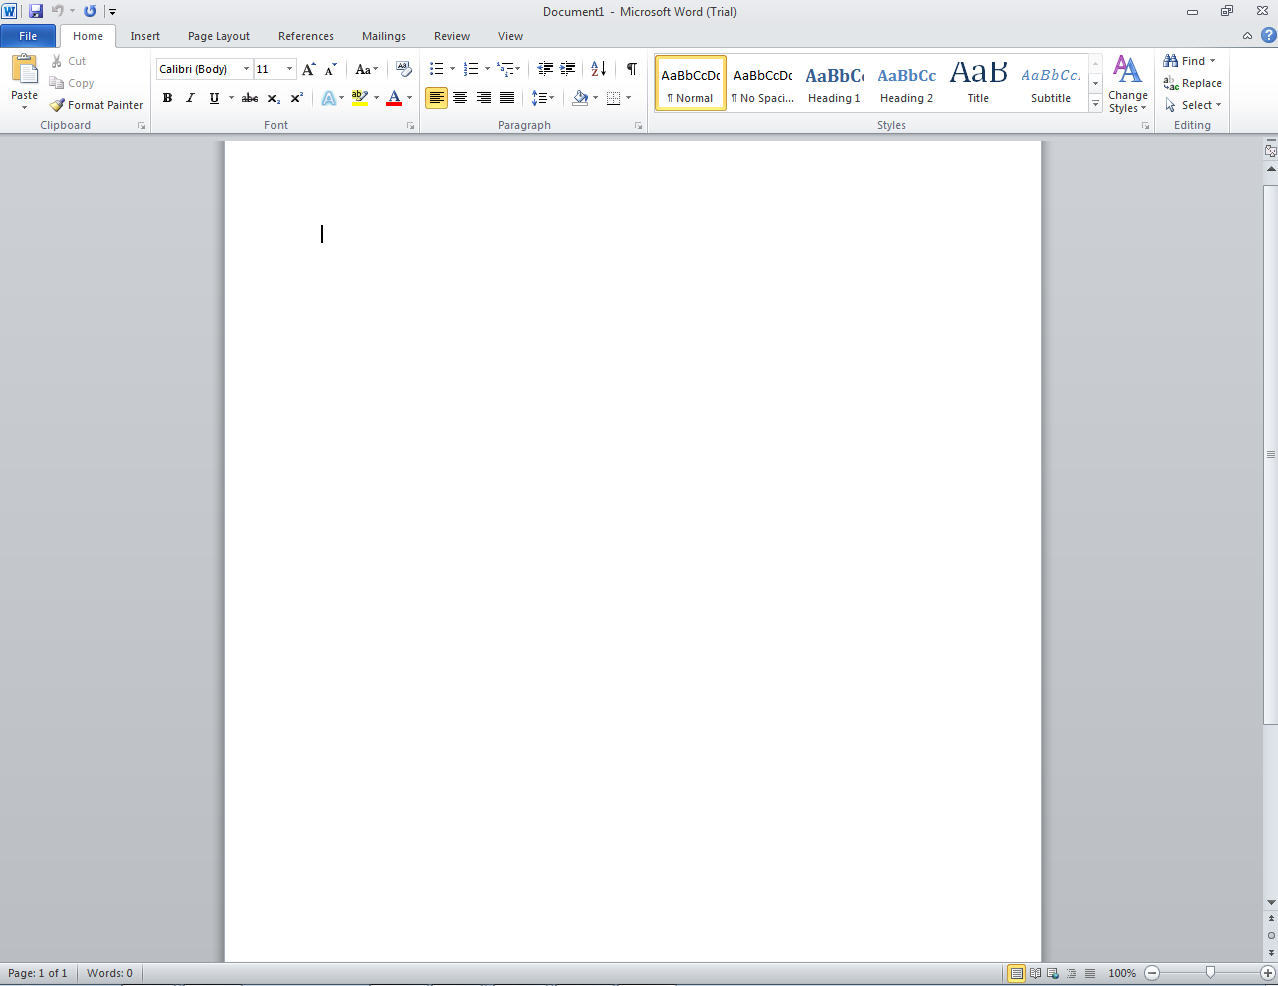Screen dimensions: 1278x986
Task: Click the Save icon in Quick Access toolbar
Action: pyautogui.click(x=36, y=11)
